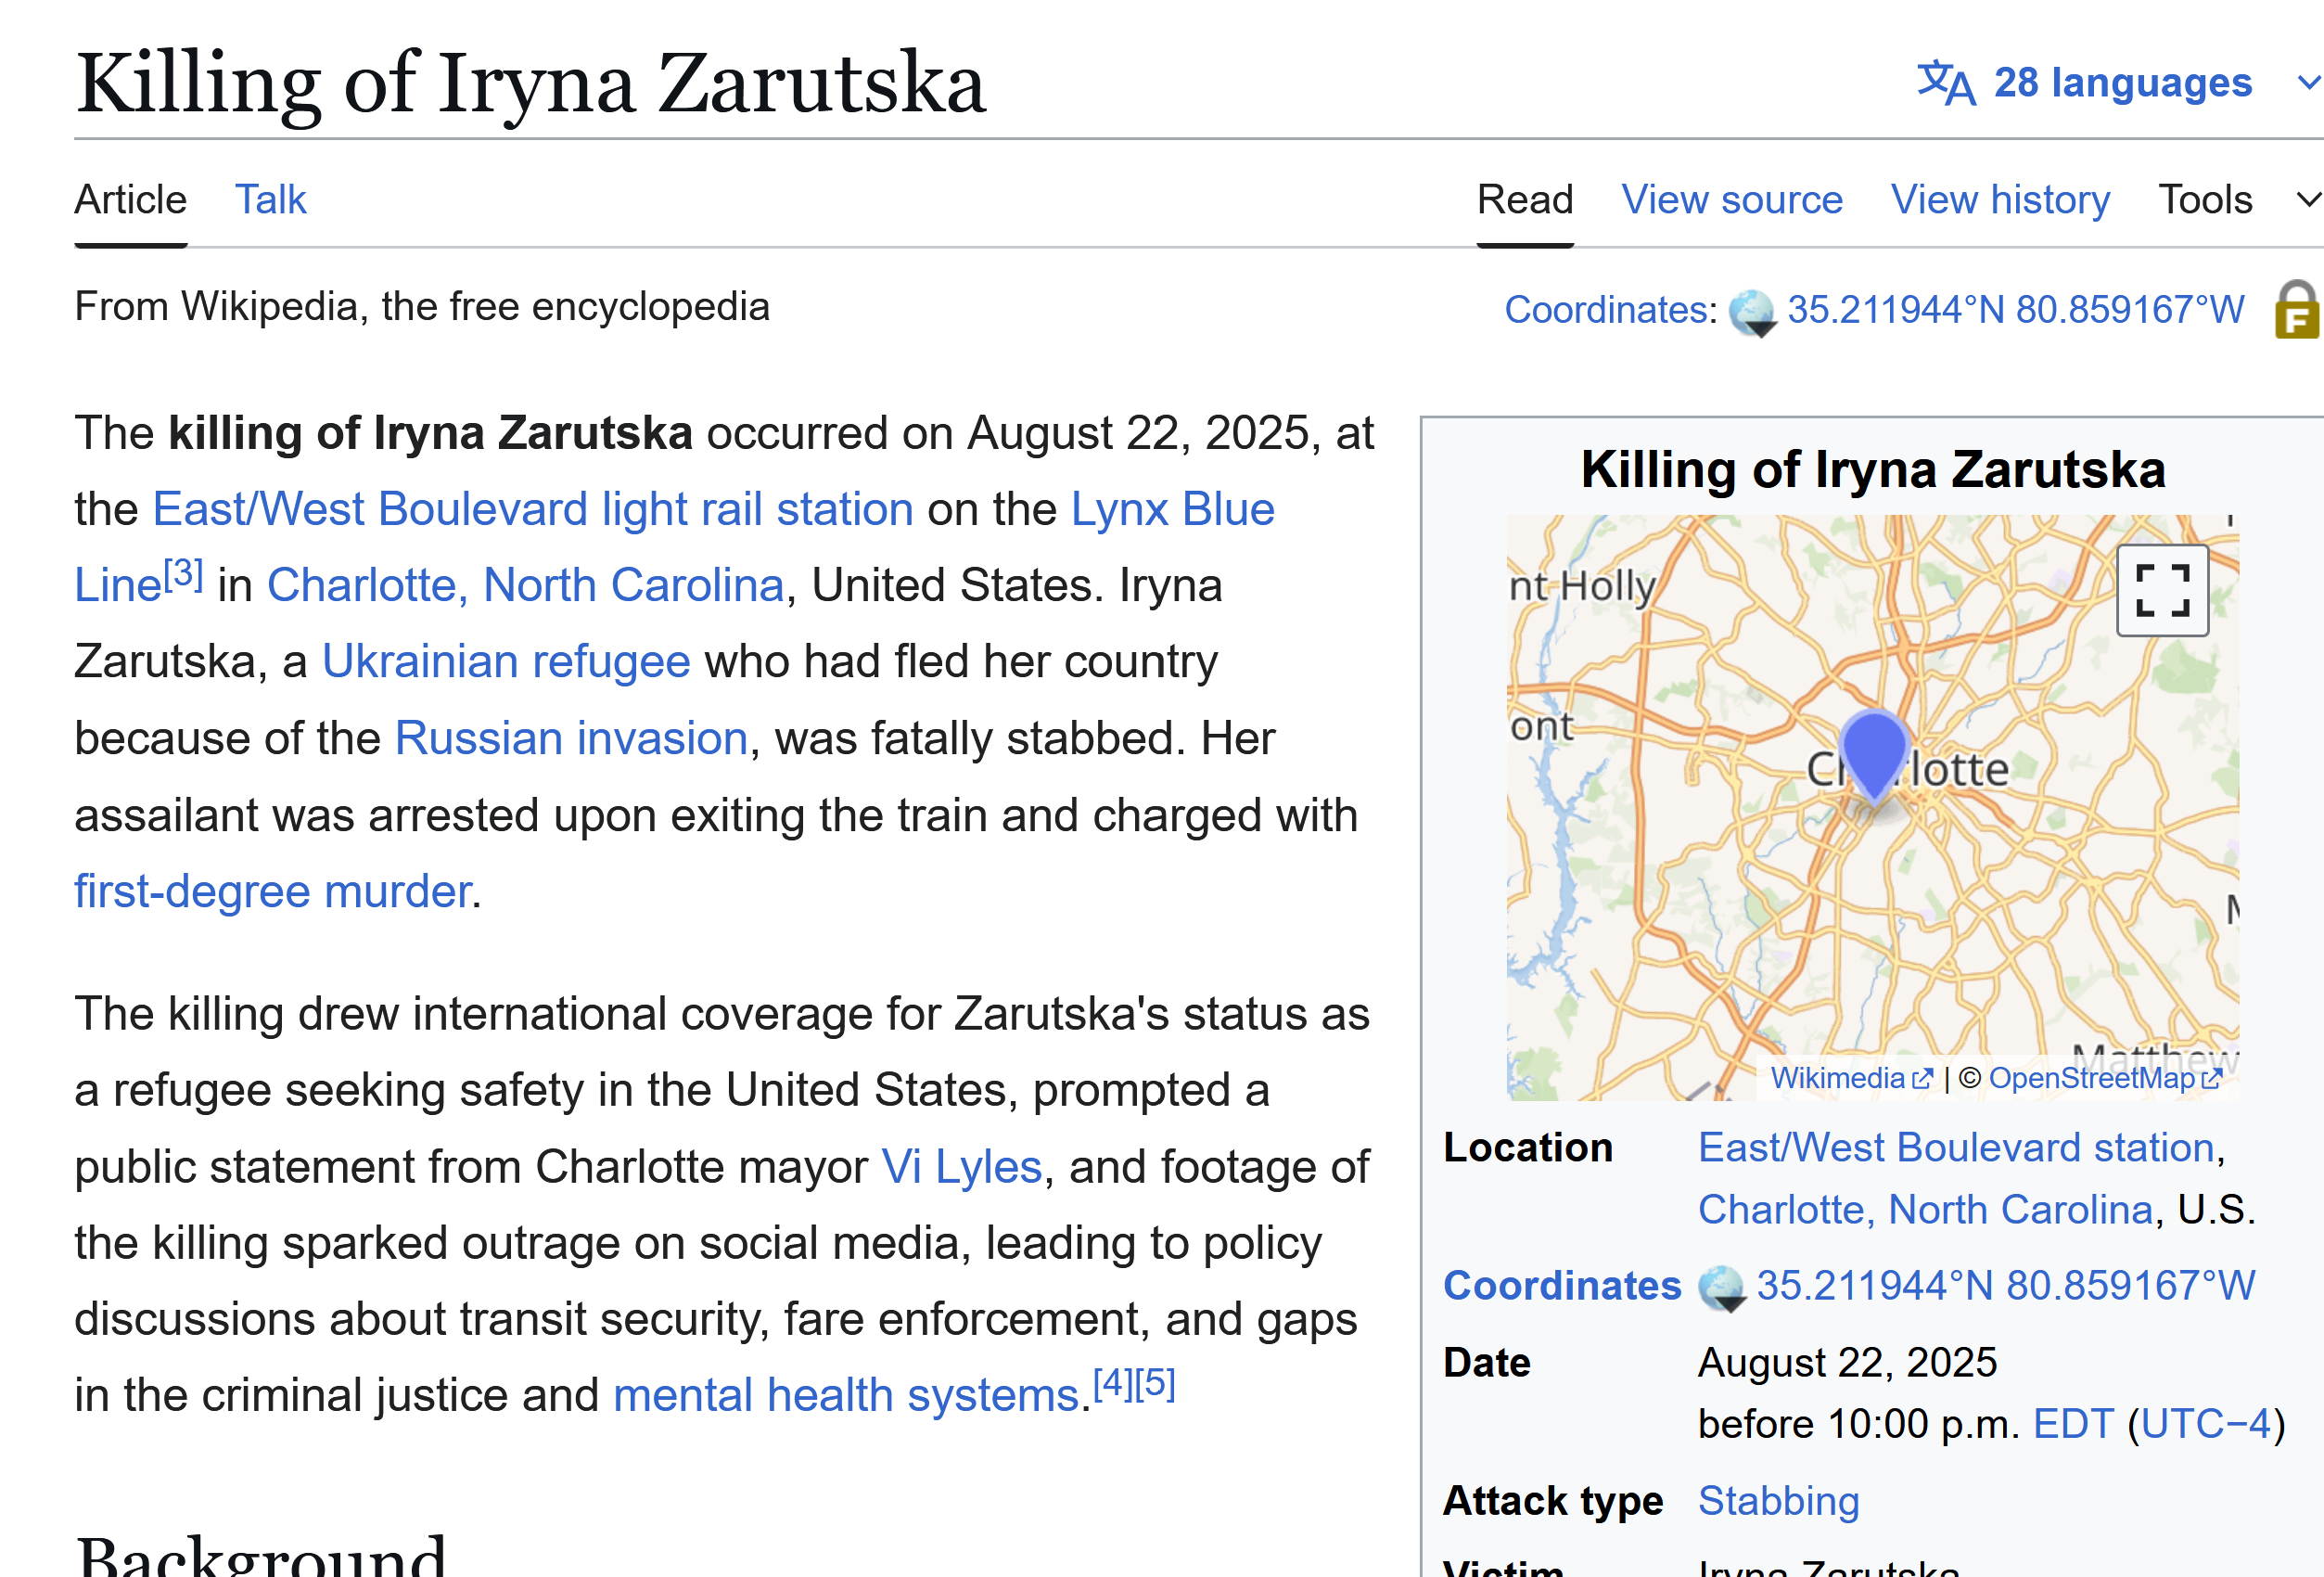Open the first-degree murder link
Screen dimensions: 2324x1577
tap(273, 891)
